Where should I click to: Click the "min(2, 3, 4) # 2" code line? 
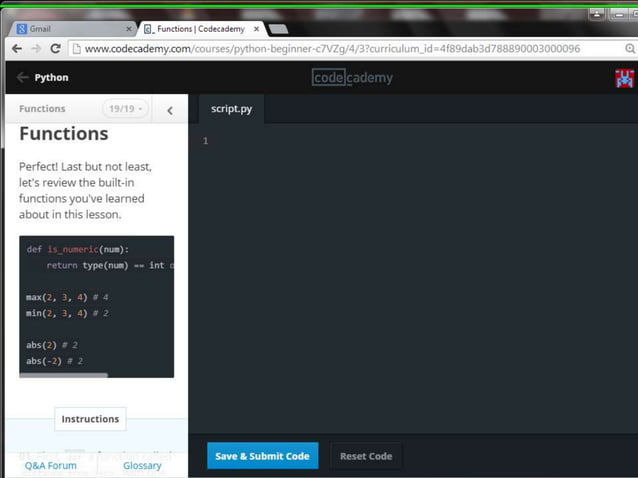point(67,313)
